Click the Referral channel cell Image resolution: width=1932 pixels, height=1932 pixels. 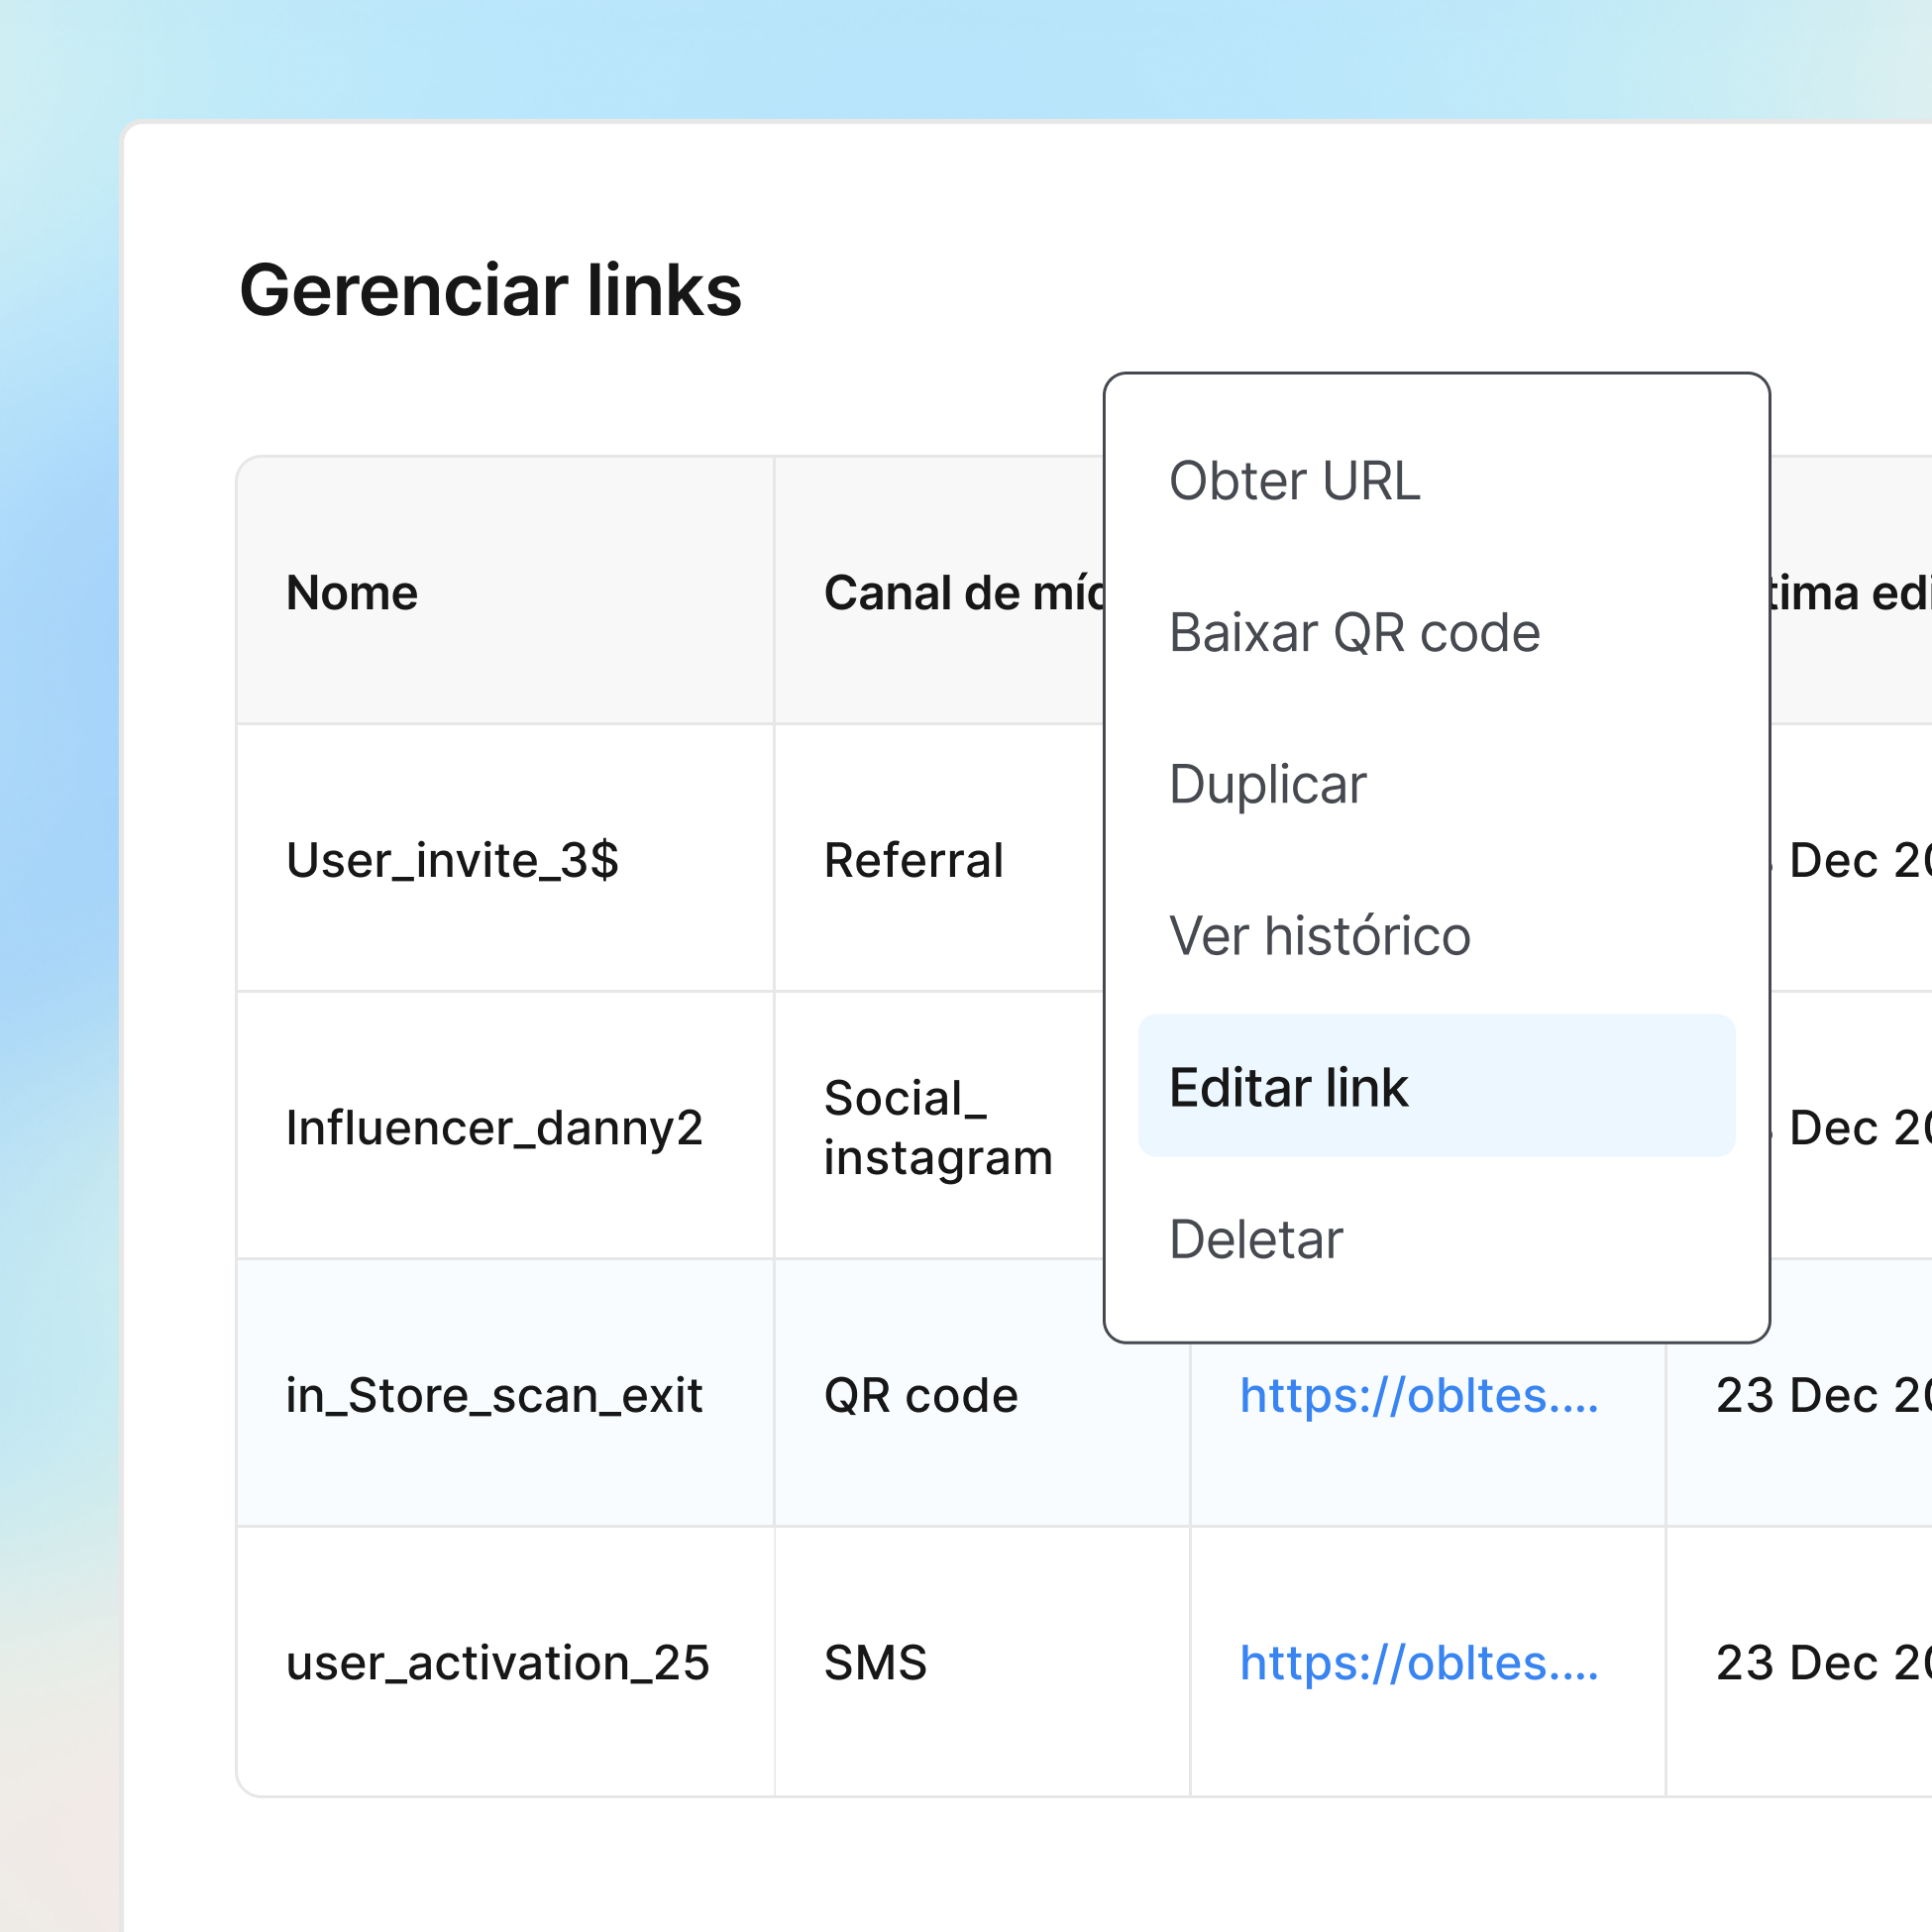913,860
